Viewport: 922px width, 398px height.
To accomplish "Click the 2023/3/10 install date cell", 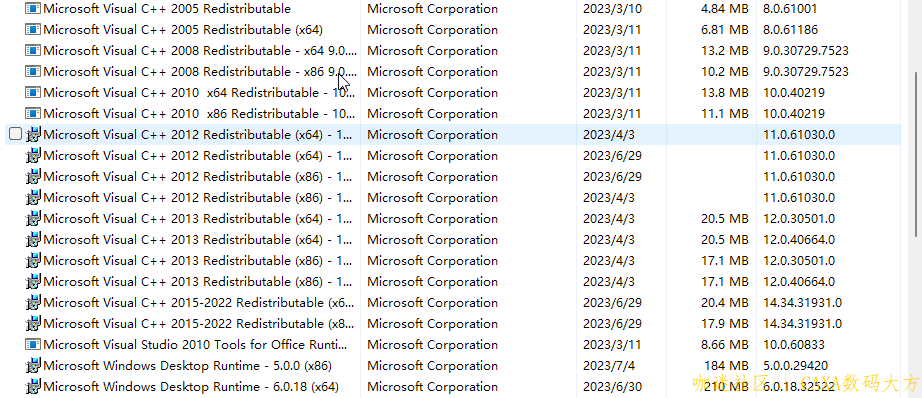I will (x=612, y=9).
